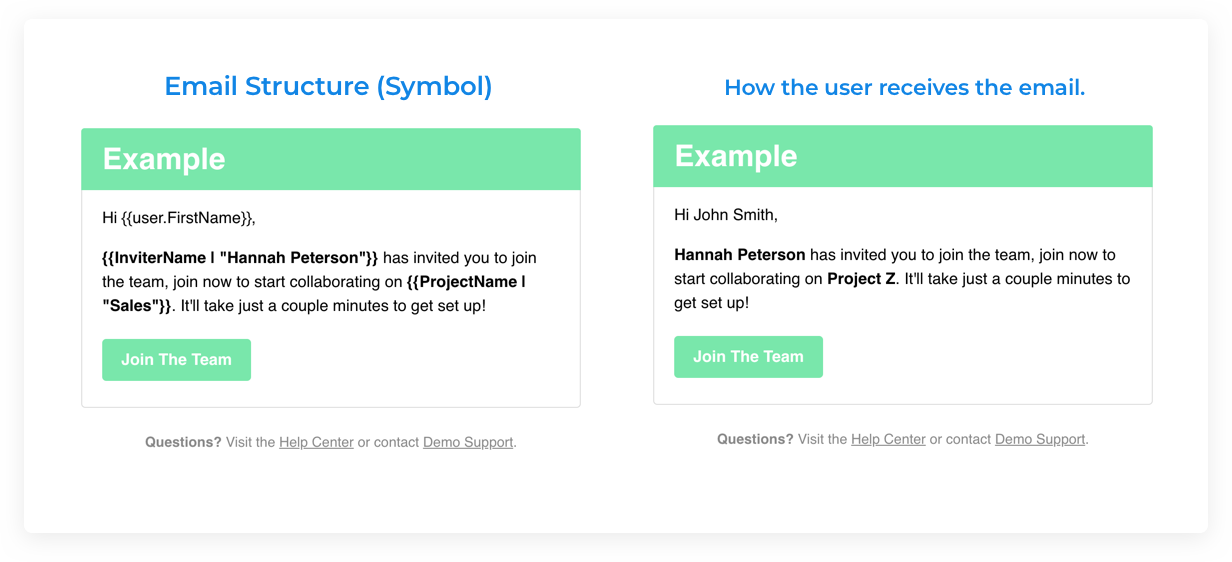This screenshot has height=562, width=1232.
Task: Click the Example header of right email
Action: point(903,156)
